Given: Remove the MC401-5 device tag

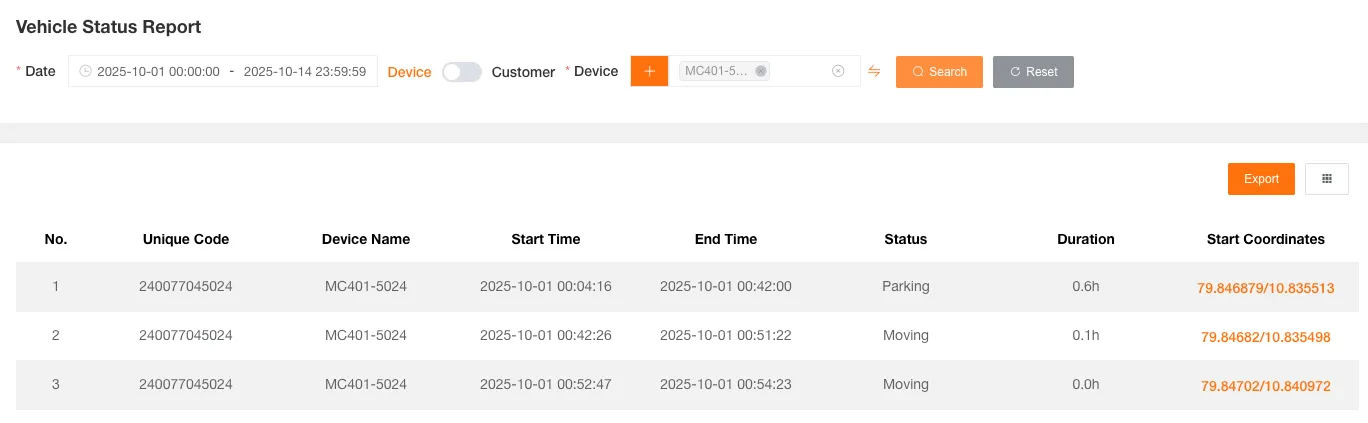Looking at the screenshot, I should (761, 71).
